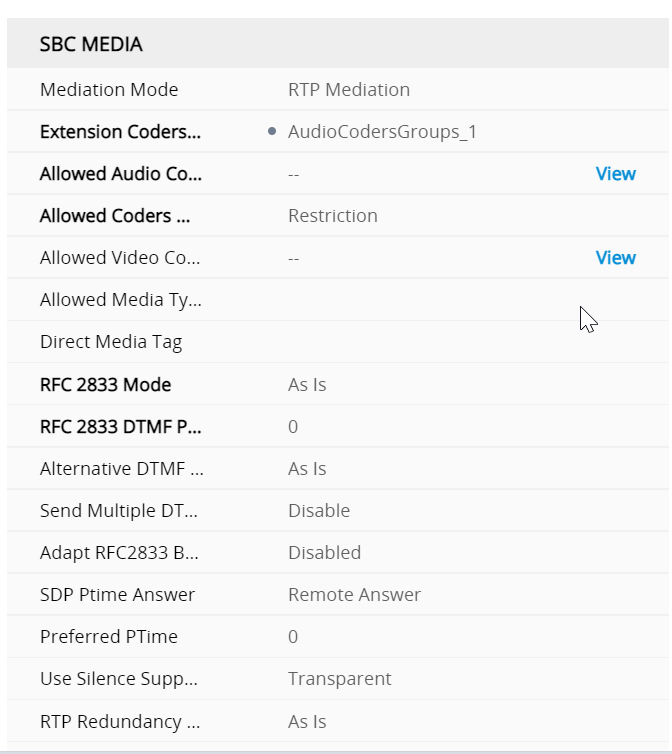Click the Extension Coders label
This screenshot has height=754, width=672.
pyautogui.click(x=120, y=132)
